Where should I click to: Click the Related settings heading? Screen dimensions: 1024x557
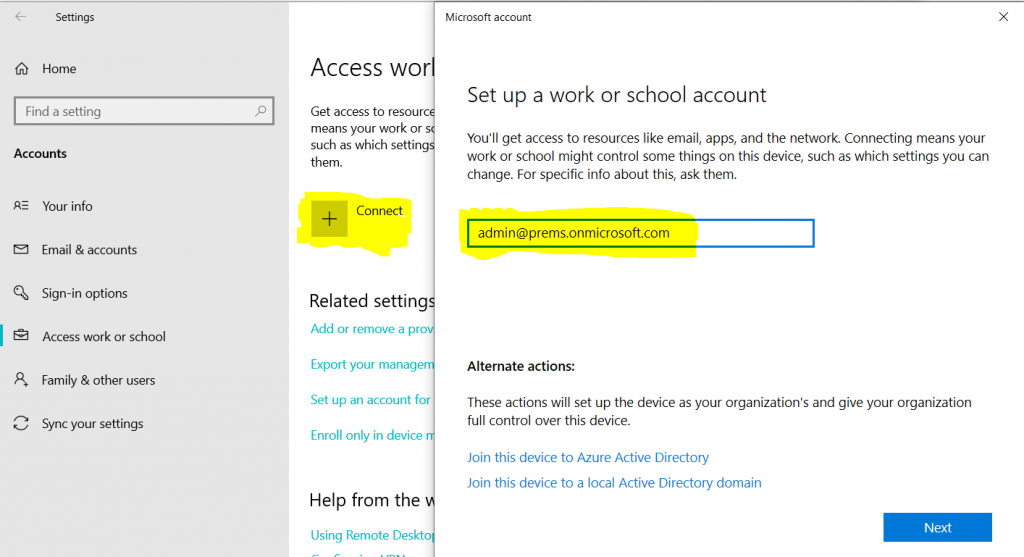tap(372, 301)
